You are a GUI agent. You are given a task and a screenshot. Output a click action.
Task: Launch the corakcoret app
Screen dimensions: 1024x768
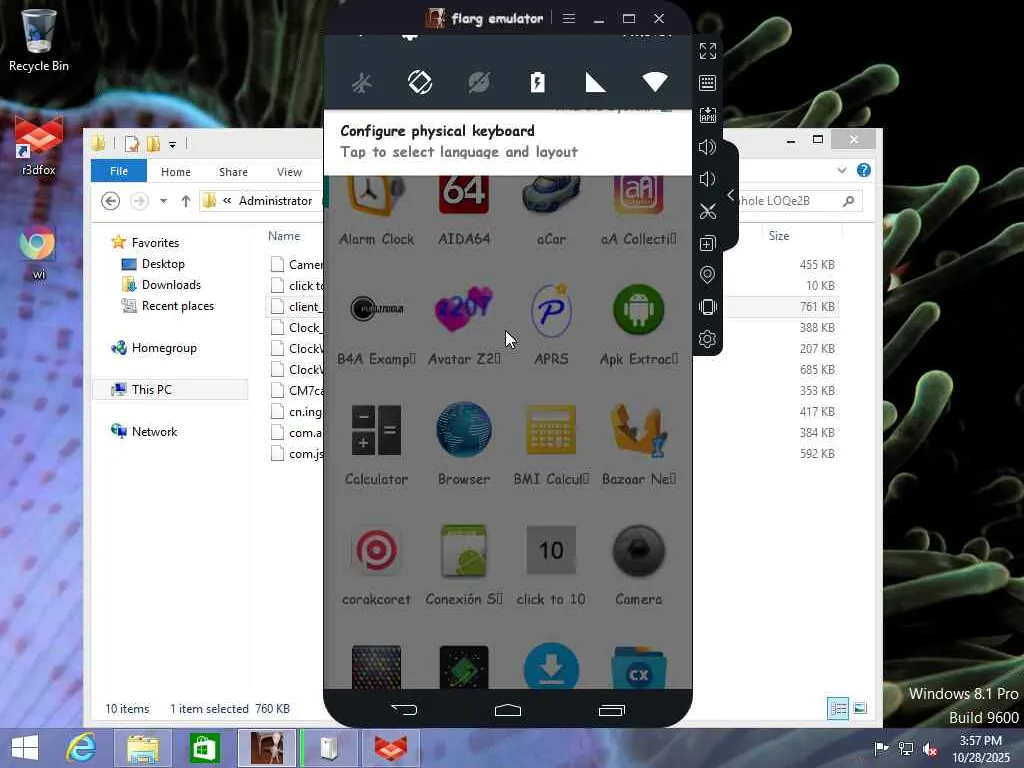tap(376, 565)
